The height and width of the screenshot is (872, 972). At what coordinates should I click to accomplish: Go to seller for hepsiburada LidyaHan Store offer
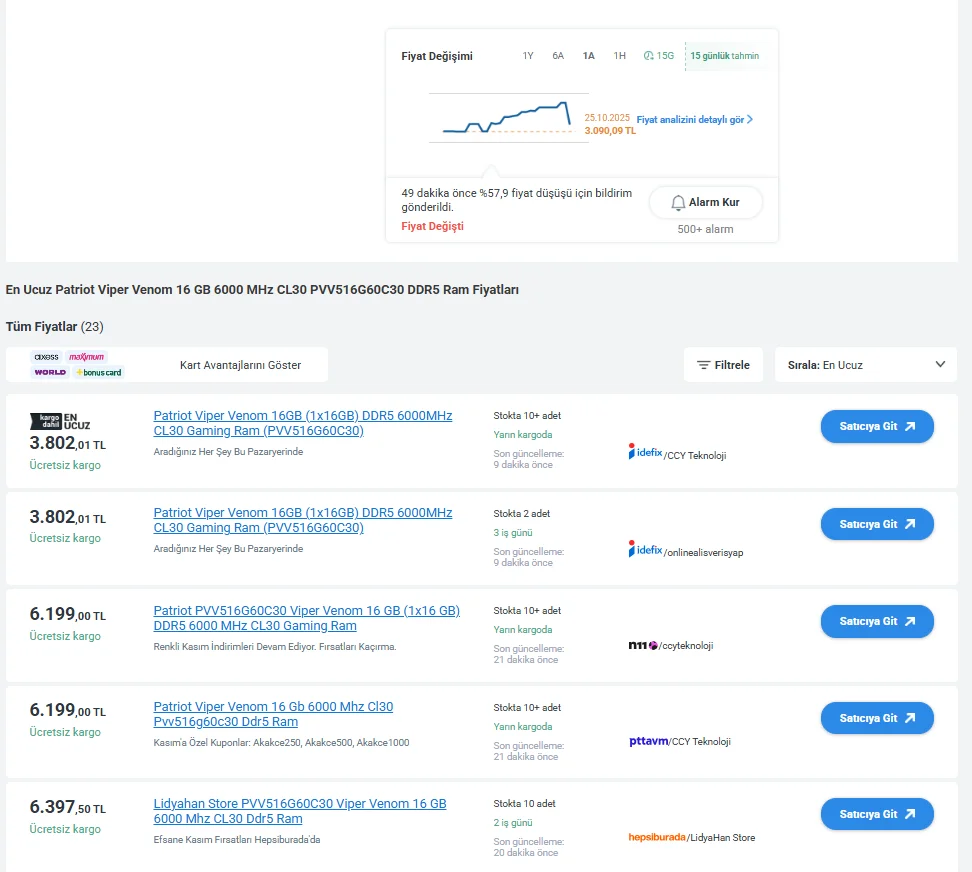coord(877,814)
